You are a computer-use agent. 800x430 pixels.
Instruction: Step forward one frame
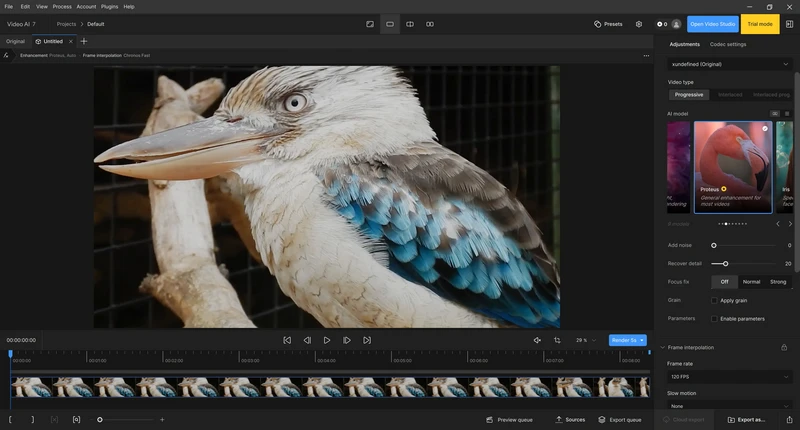point(347,340)
